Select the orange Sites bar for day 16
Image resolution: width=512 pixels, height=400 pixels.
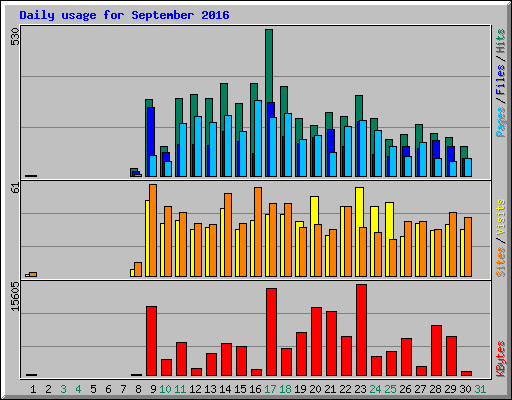[x=258, y=232]
